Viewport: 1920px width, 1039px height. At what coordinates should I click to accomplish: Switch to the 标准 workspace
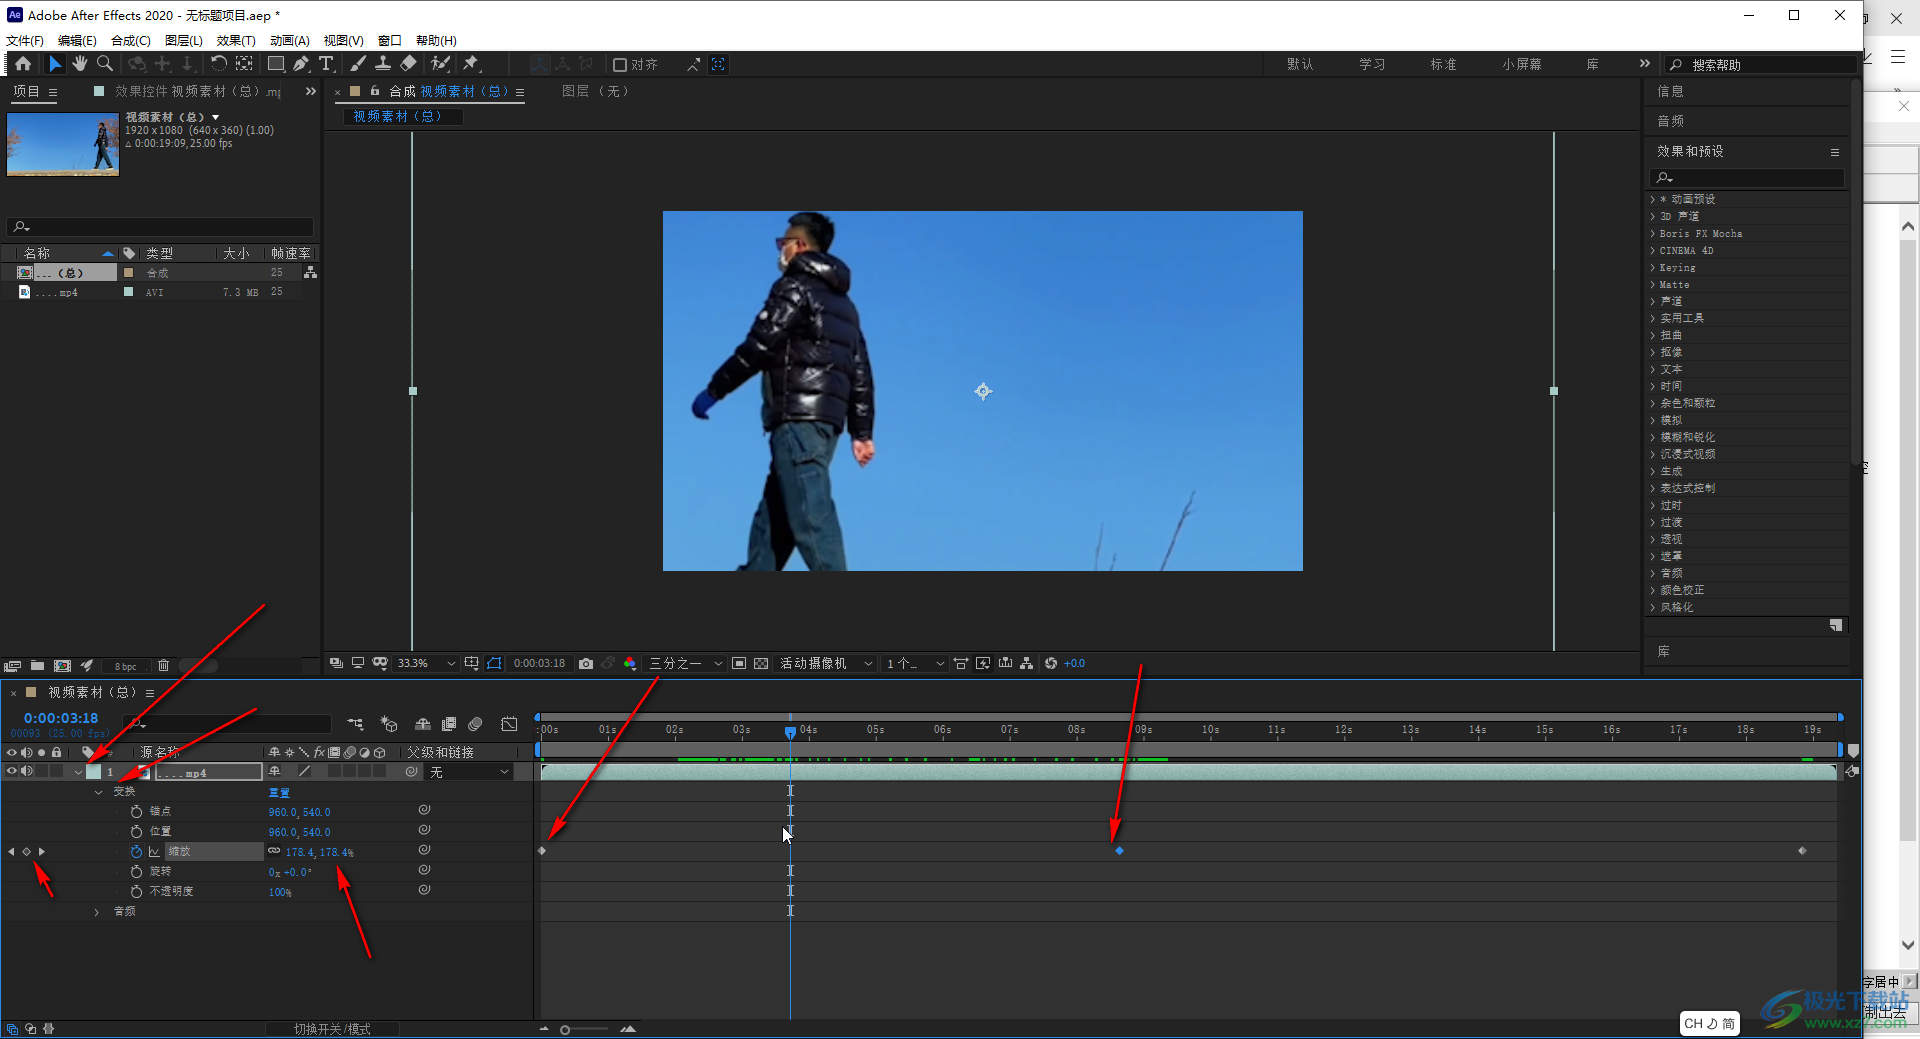(x=1443, y=65)
